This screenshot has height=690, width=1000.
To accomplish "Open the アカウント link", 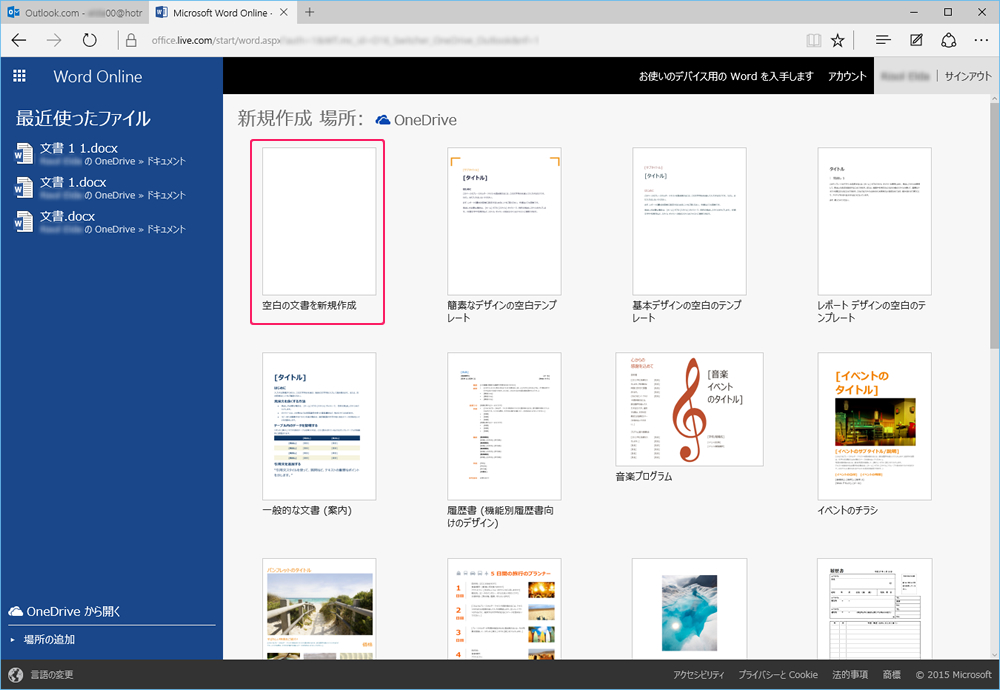I will pos(847,76).
